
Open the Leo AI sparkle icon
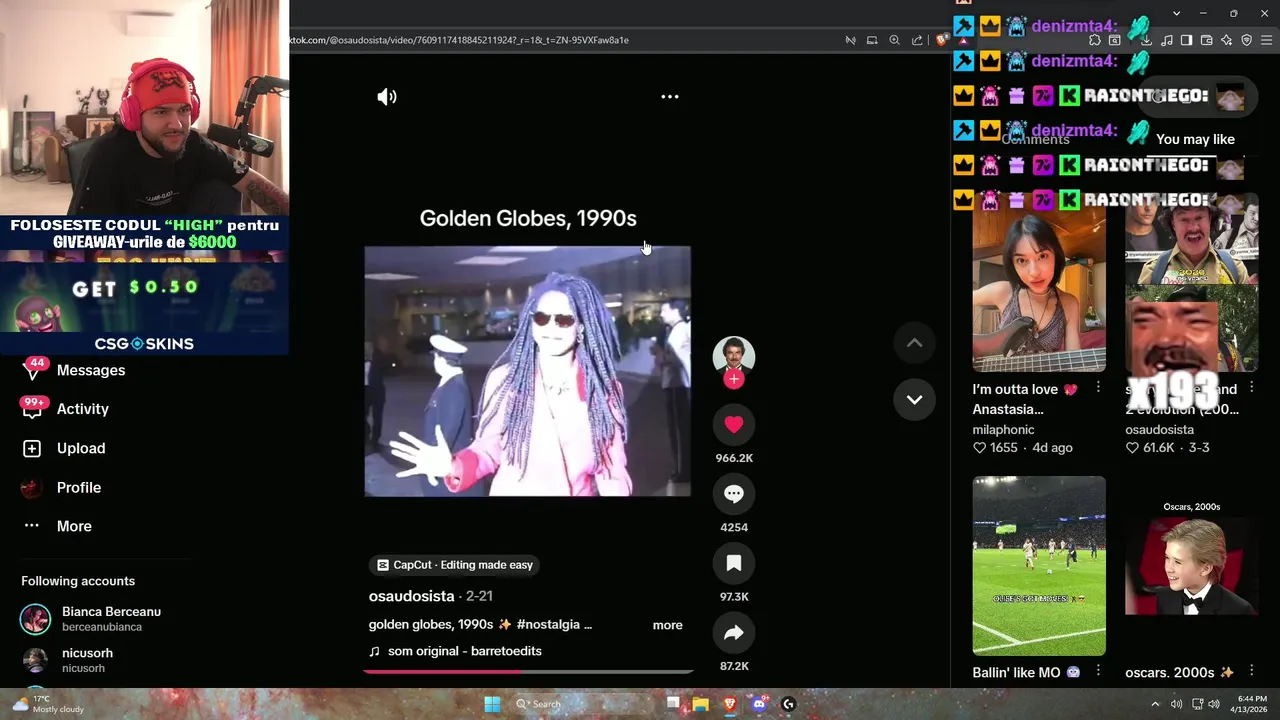point(1226,40)
